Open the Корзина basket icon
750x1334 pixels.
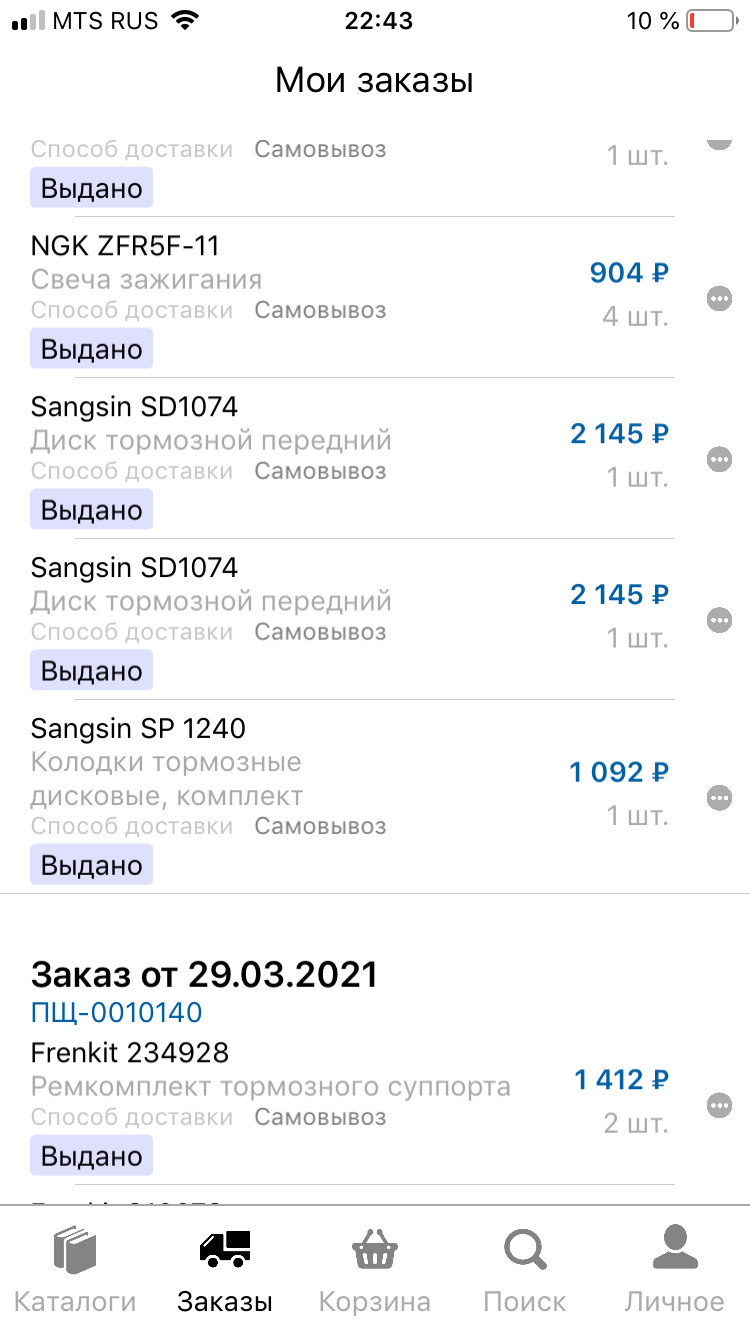375,1250
